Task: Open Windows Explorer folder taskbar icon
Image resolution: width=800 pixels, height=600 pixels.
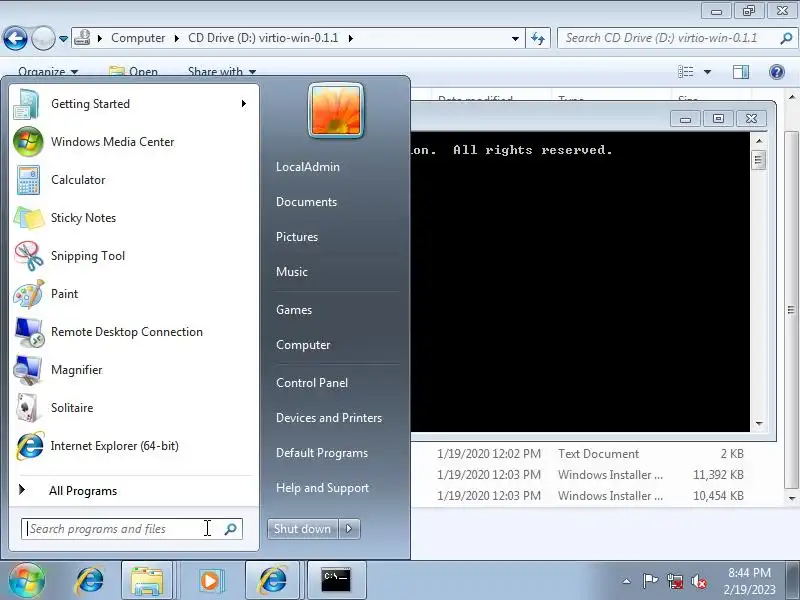Action: coord(147,580)
